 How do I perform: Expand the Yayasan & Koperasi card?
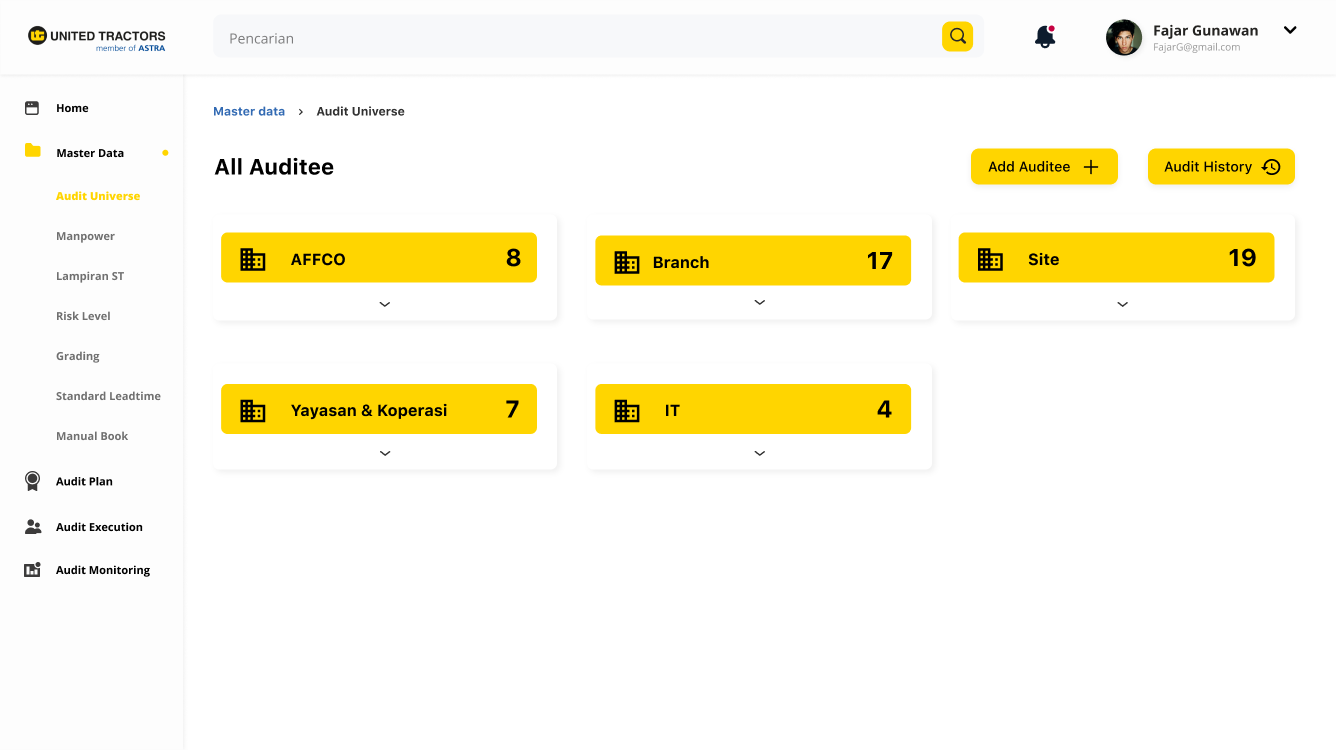point(385,453)
